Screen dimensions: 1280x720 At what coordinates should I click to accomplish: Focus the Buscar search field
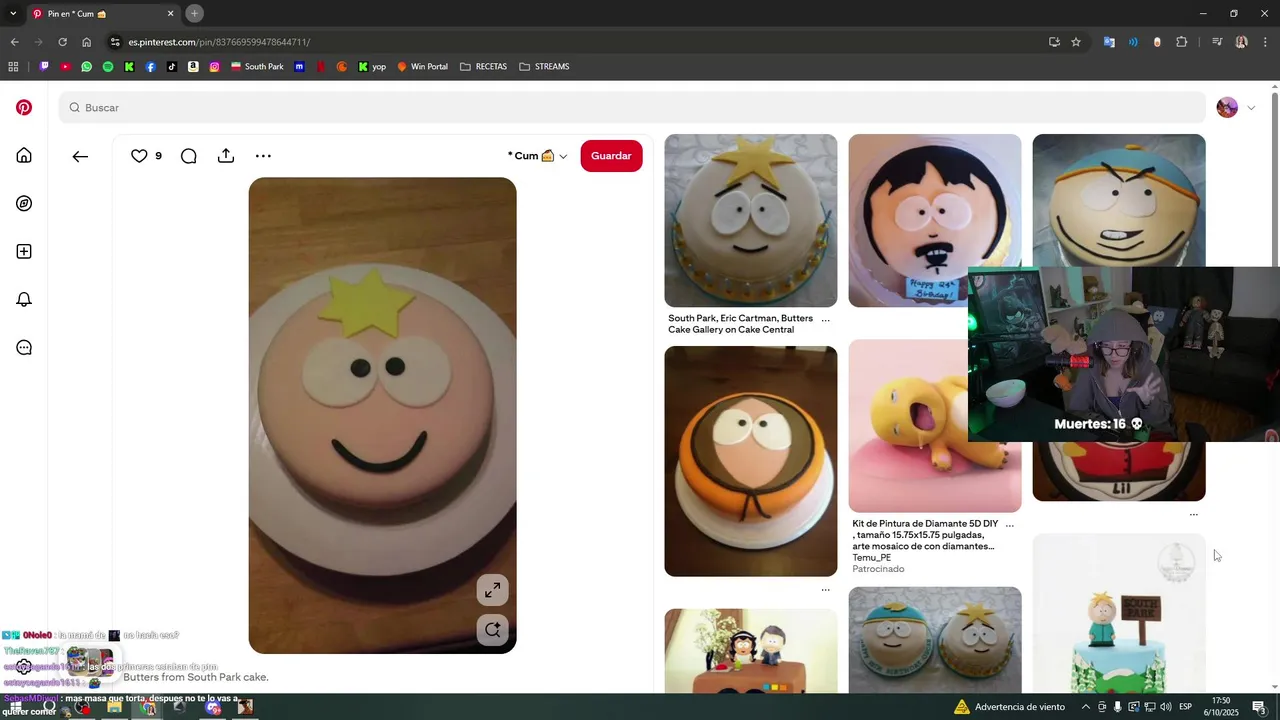coord(632,107)
